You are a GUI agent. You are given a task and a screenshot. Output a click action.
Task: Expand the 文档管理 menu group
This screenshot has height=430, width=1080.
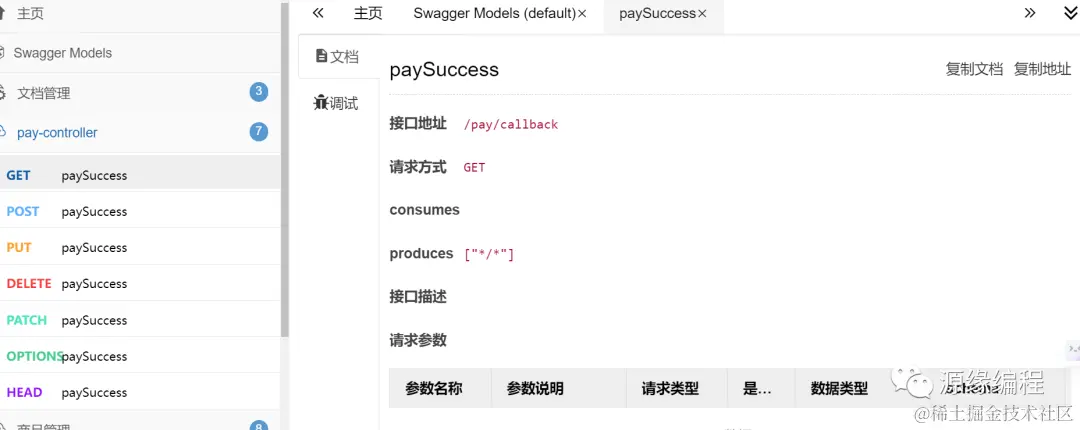[138, 93]
